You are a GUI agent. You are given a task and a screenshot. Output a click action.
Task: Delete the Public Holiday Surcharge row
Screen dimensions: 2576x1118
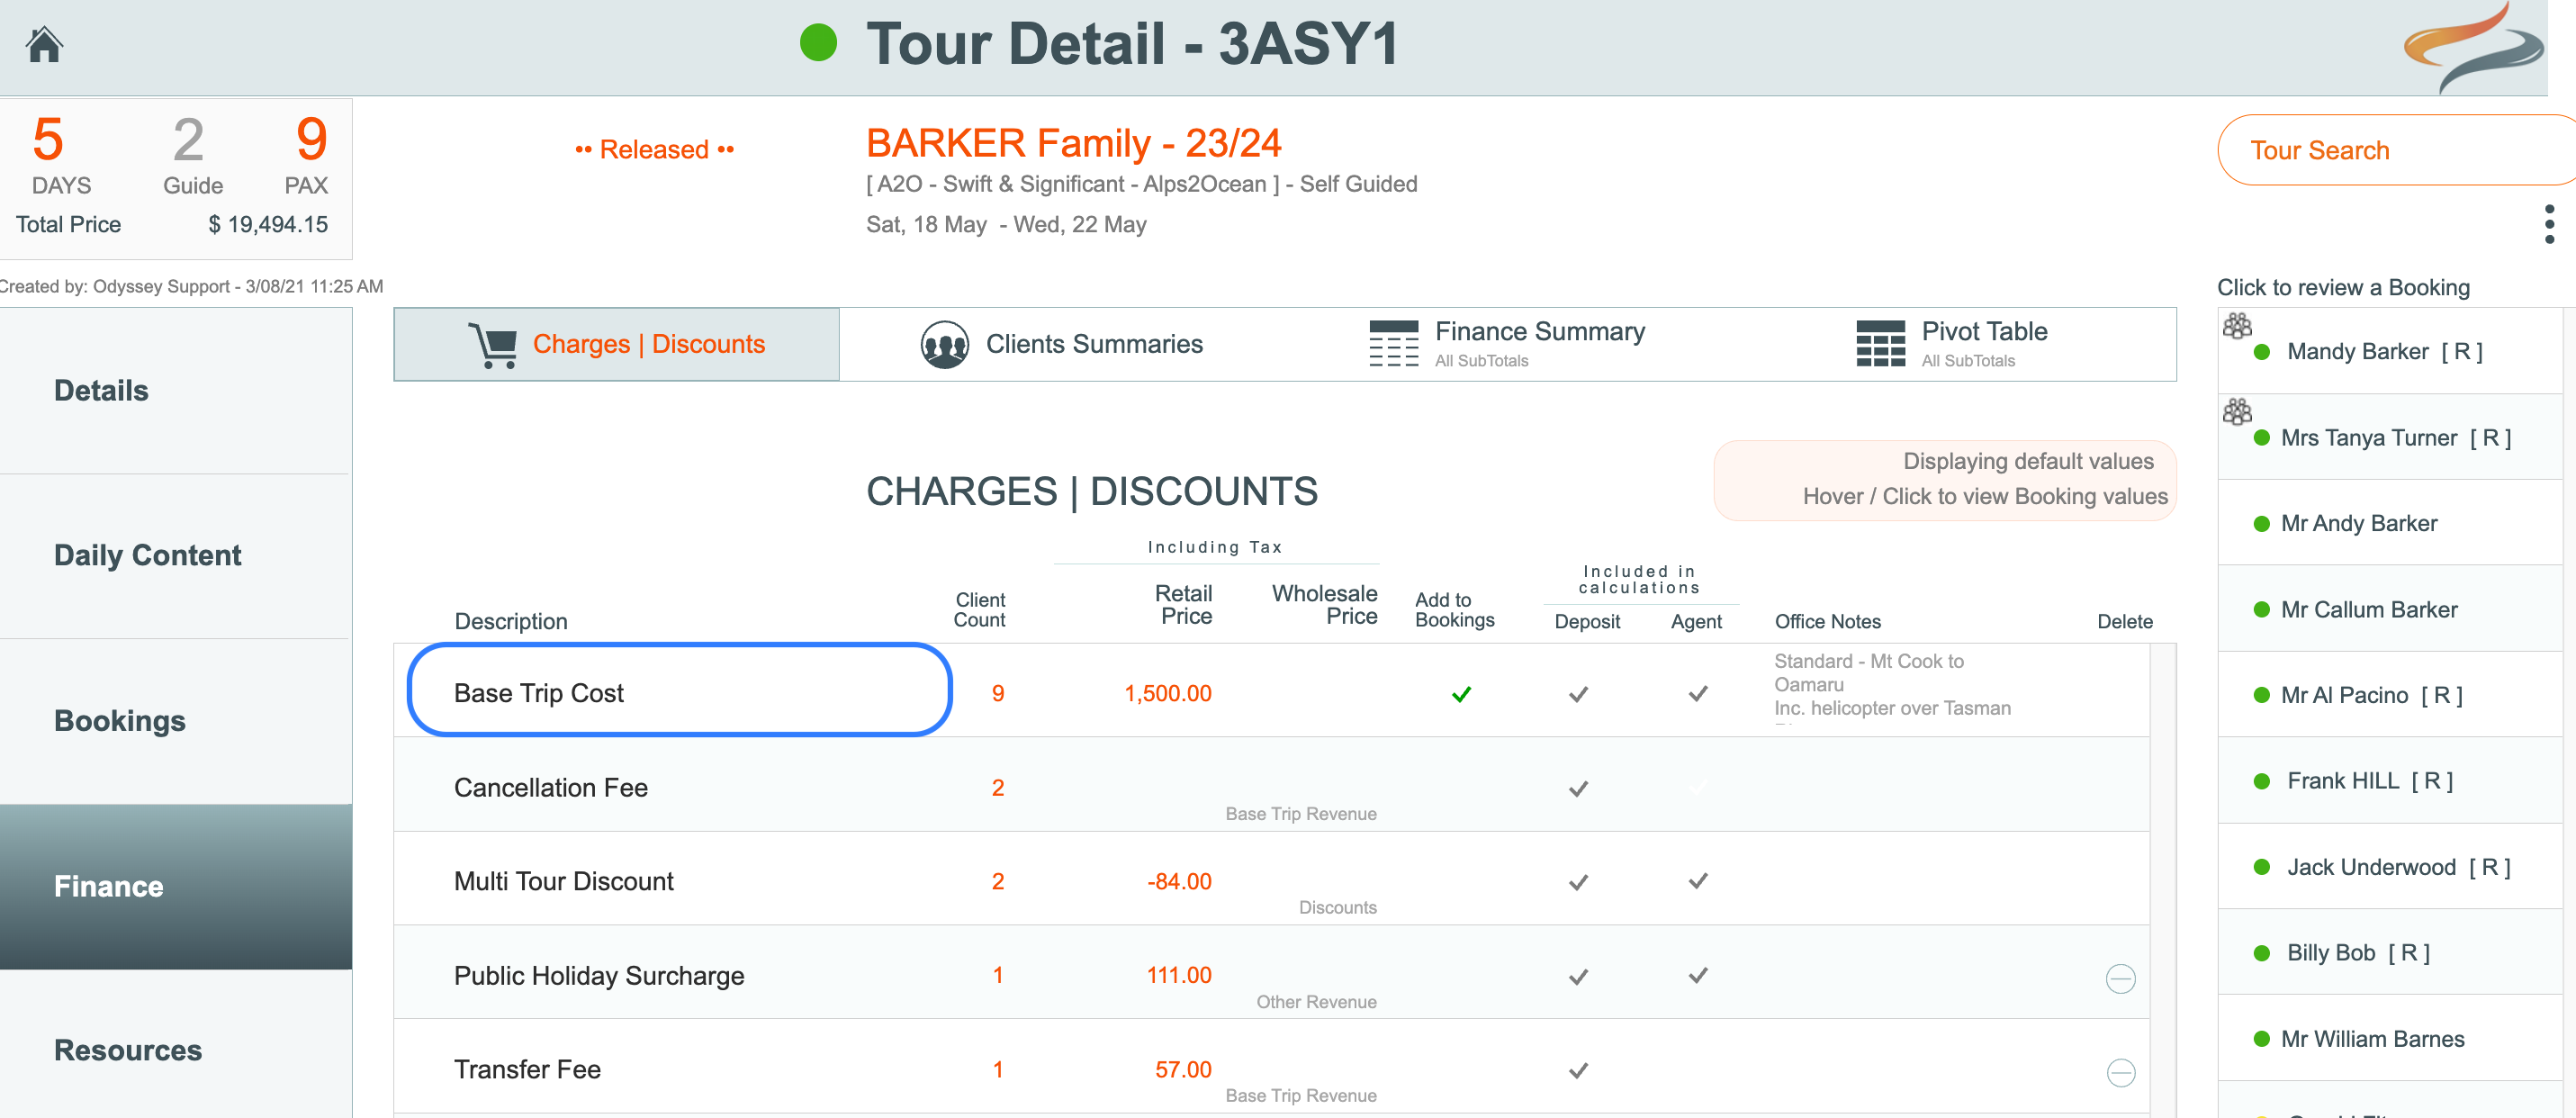[2120, 978]
